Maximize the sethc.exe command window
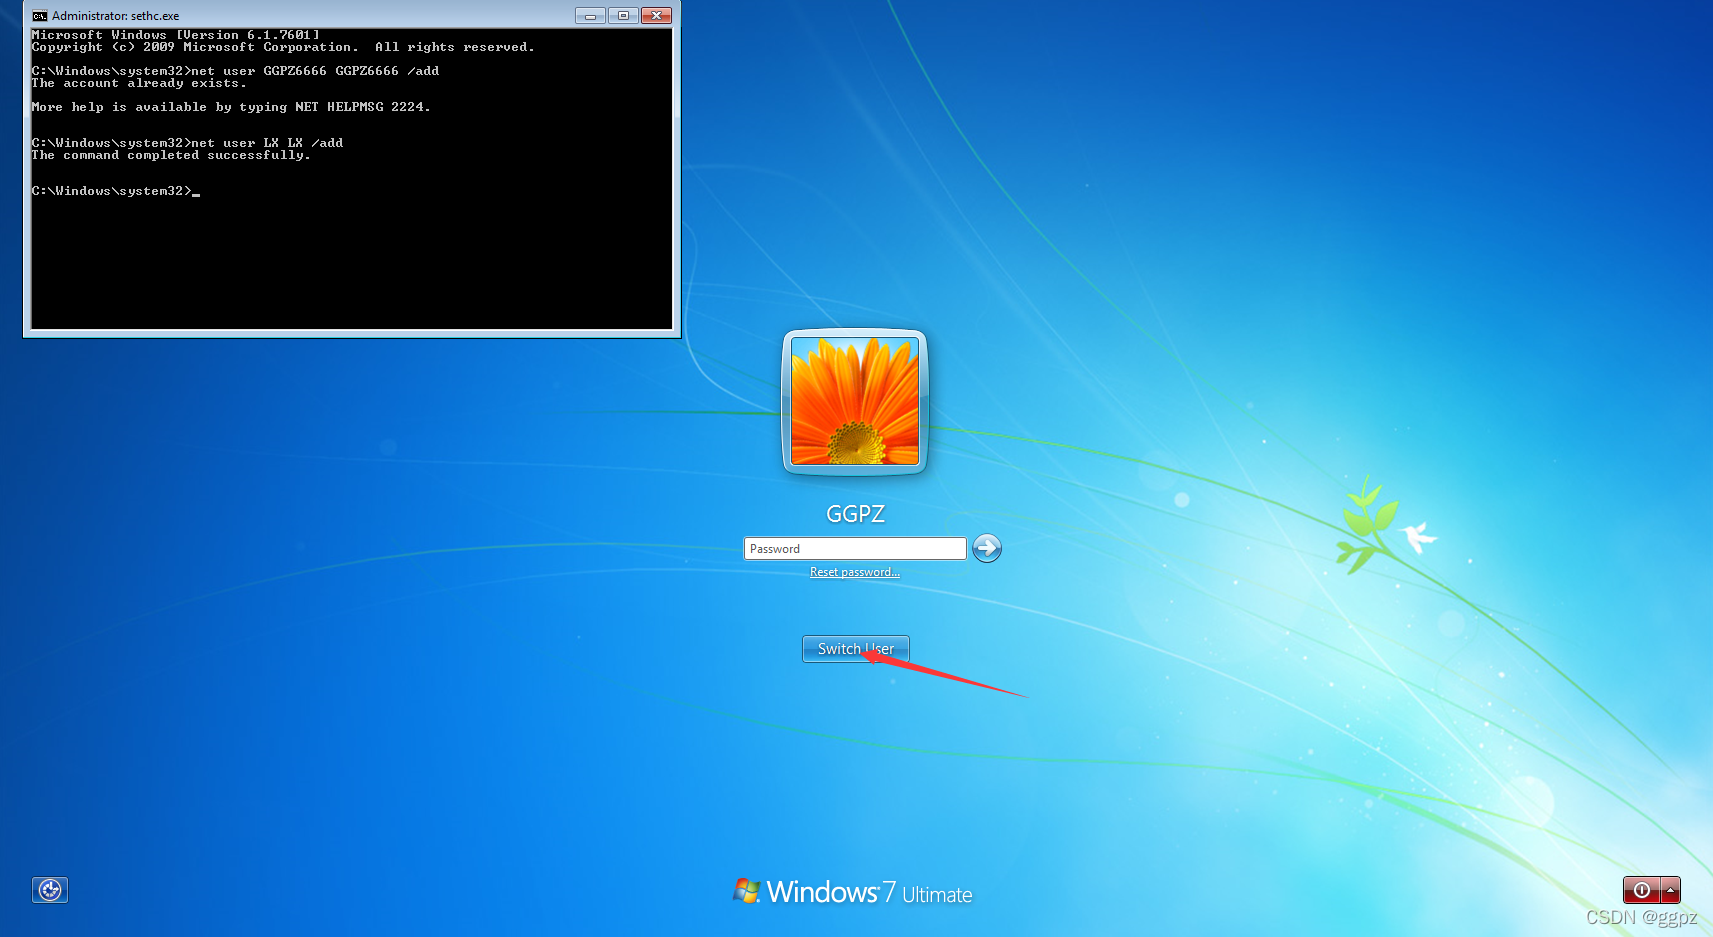This screenshot has height=937, width=1713. (623, 15)
